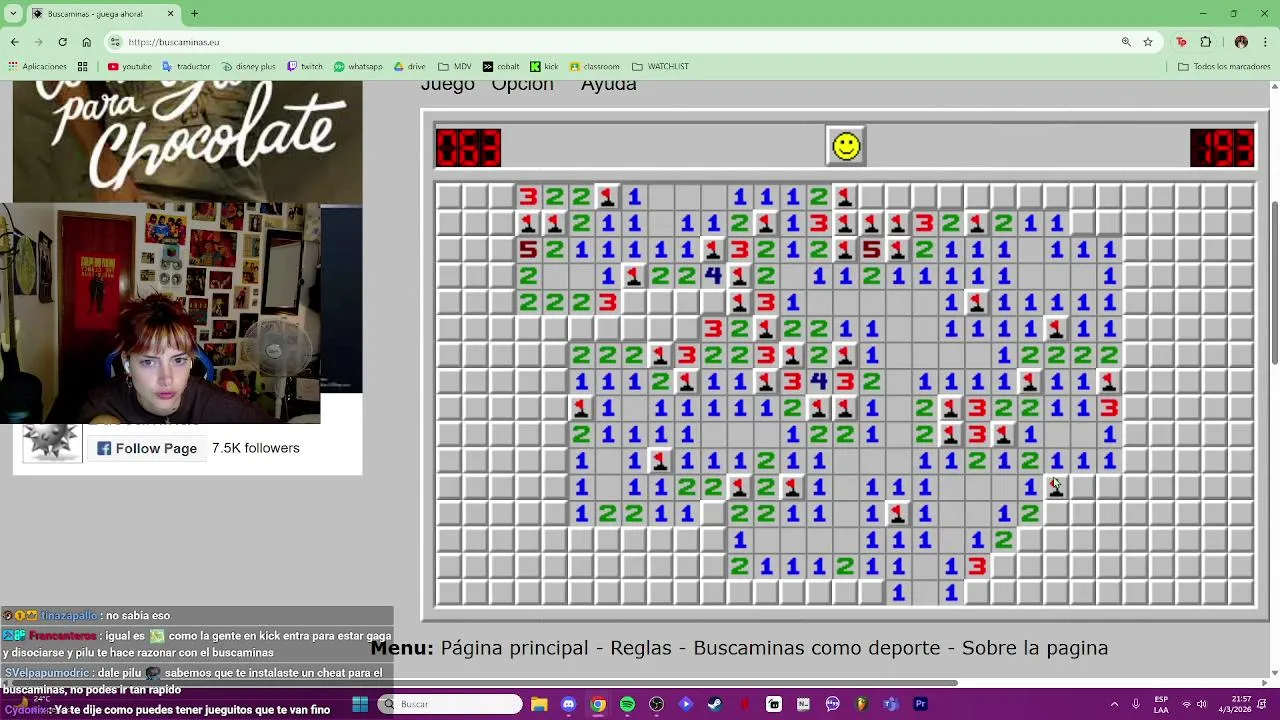Open the whatsapp bookmark
Viewport: 1280px width, 720px height.
click(358, 67)
